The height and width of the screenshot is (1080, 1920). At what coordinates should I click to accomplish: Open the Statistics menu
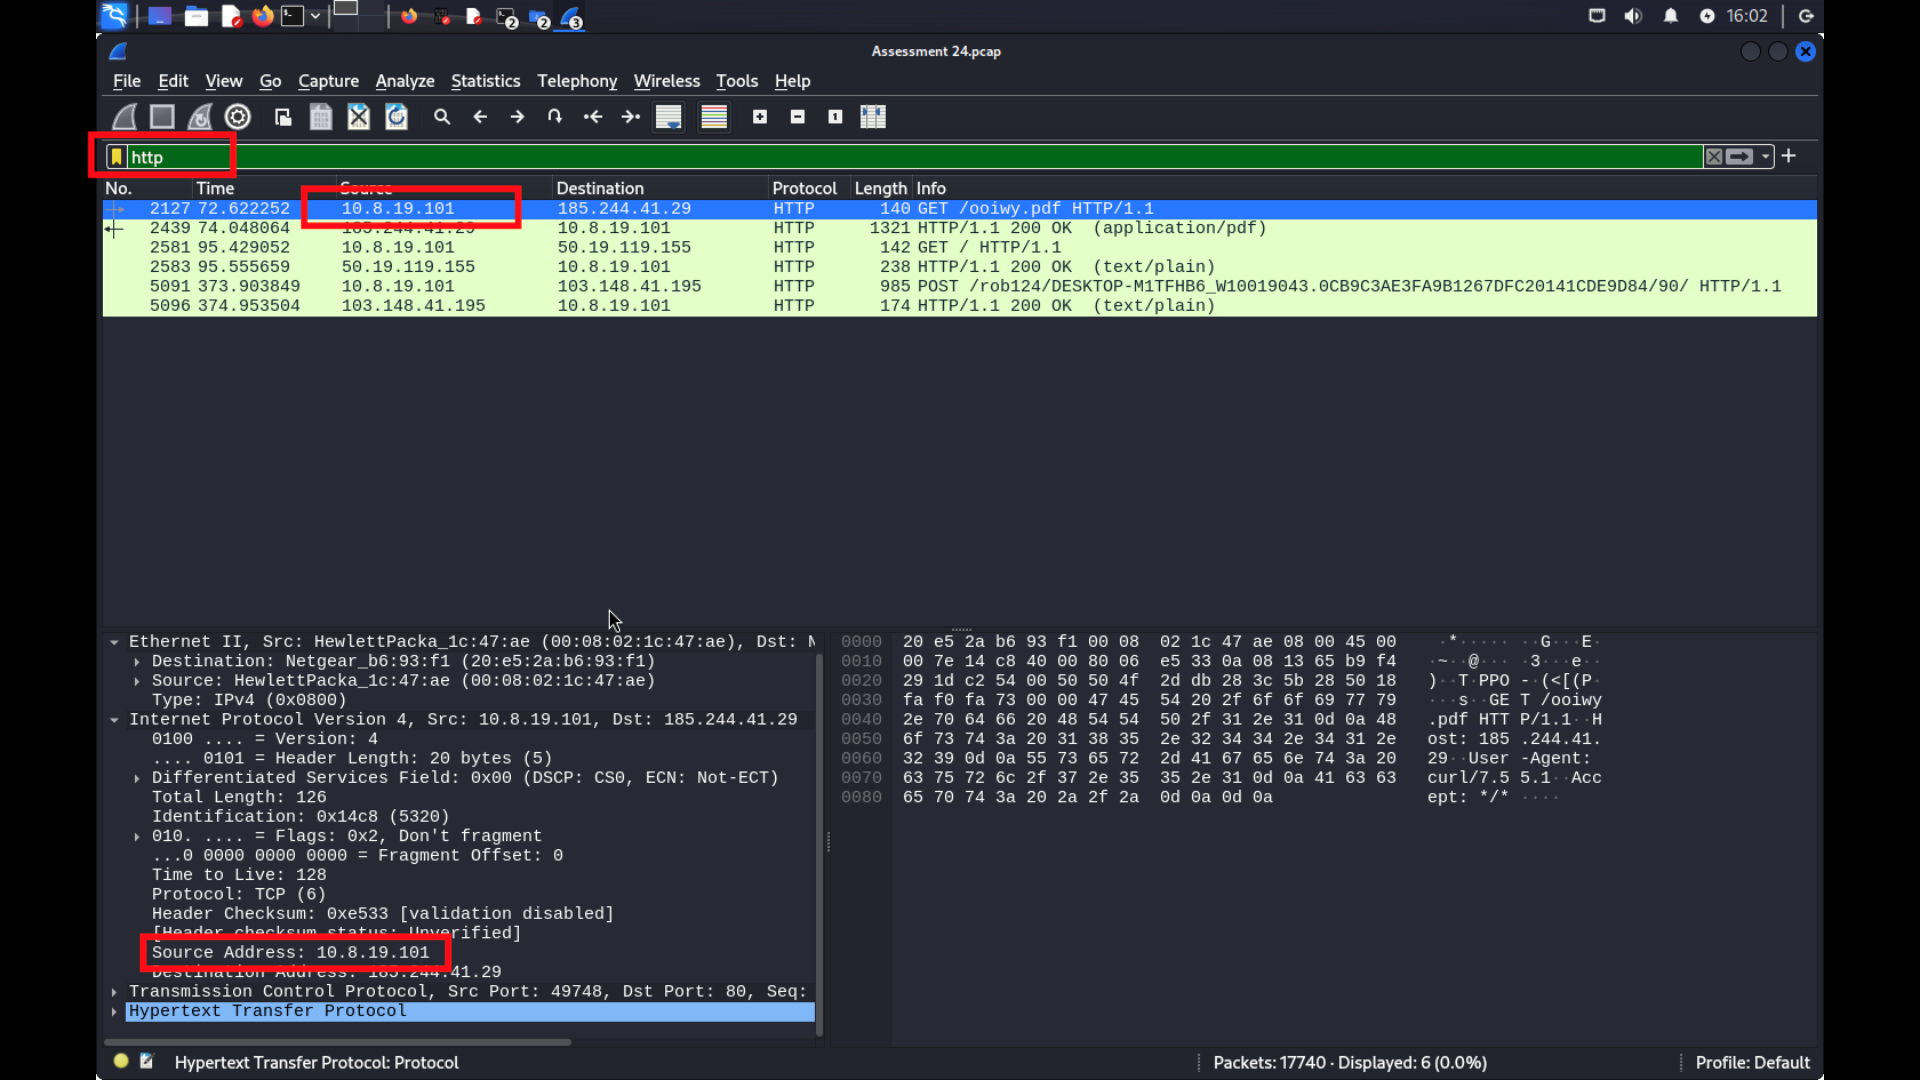pos(485,81)
